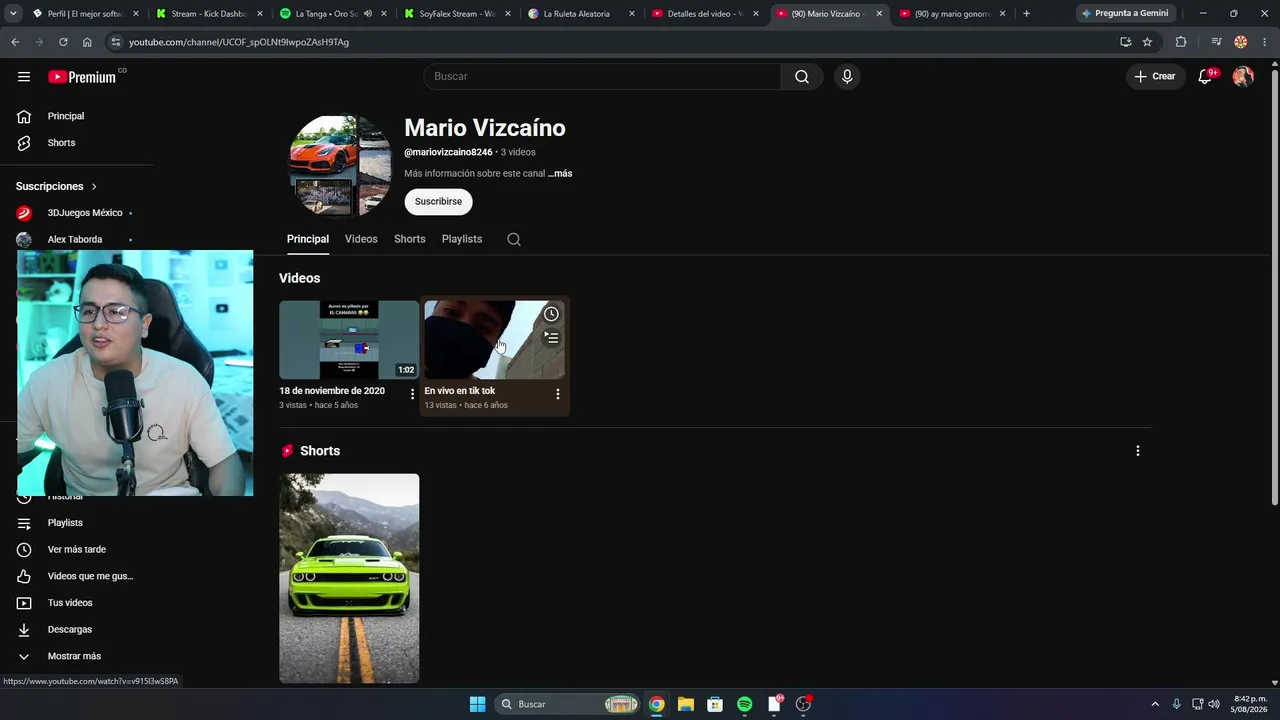Expand the sidebar with 'Mostrar más'
1280x720 pixels.
pyautogui.click(x=76, y=656)
